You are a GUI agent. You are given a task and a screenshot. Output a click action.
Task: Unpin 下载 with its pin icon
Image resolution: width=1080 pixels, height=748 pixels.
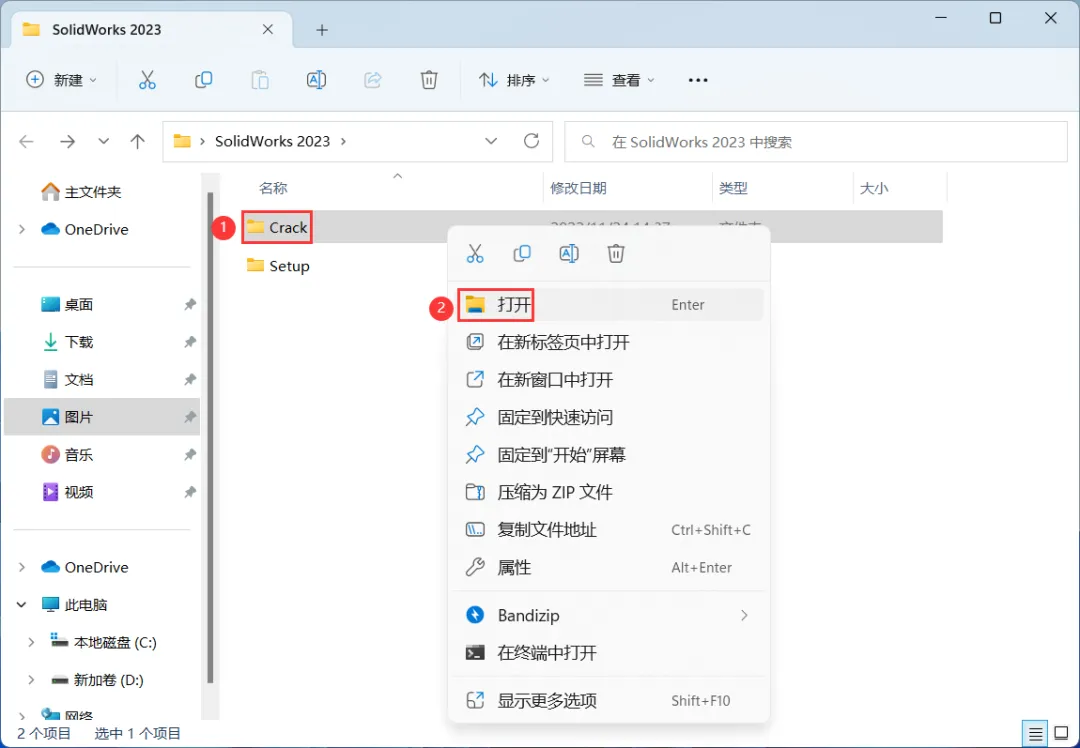coord(190,342)
